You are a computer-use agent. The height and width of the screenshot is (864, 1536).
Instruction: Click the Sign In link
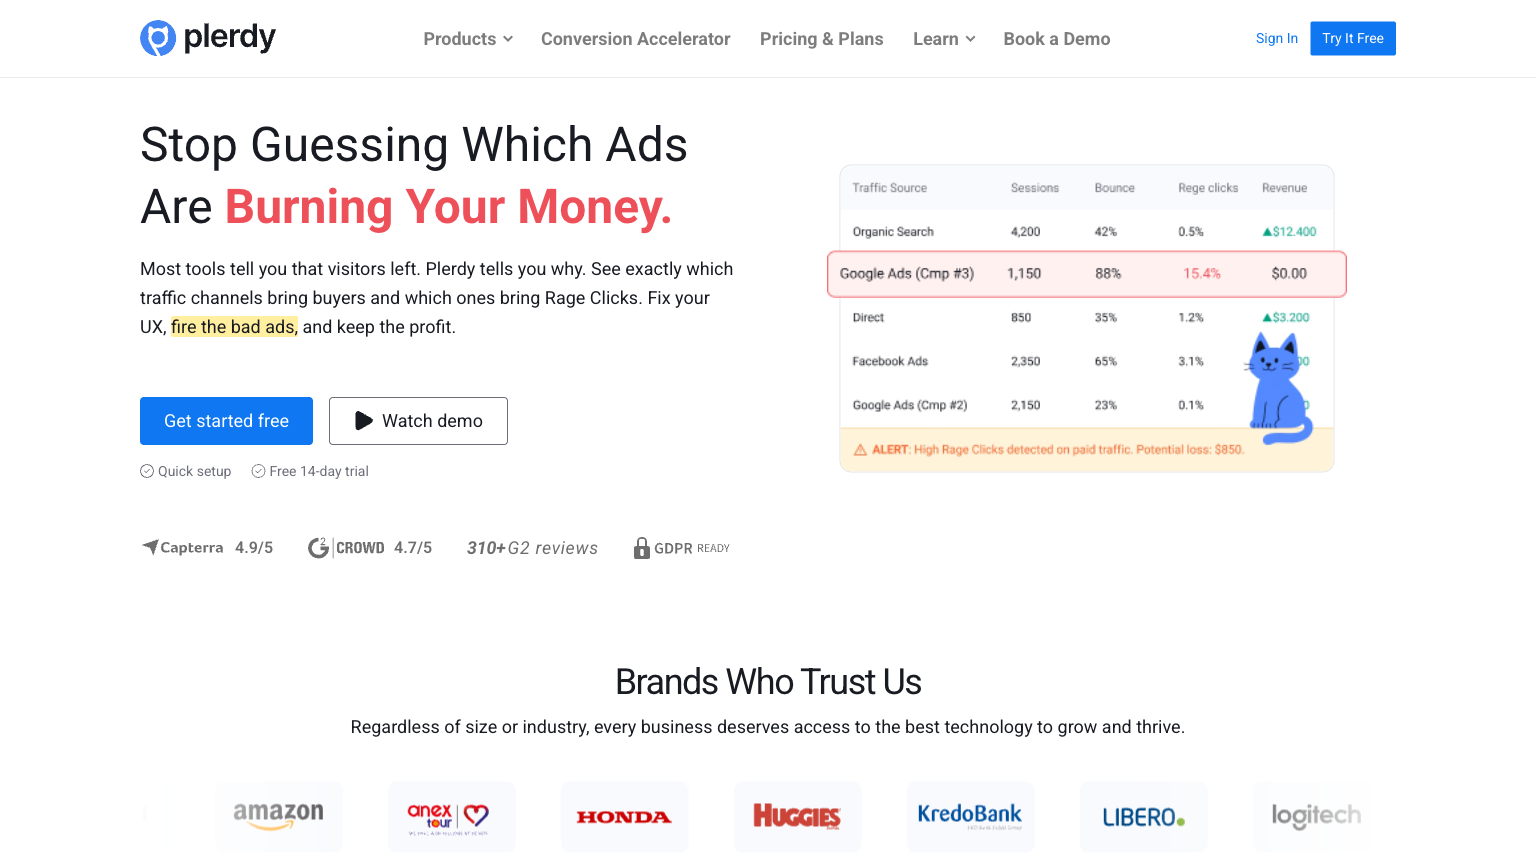[1276, 38]
